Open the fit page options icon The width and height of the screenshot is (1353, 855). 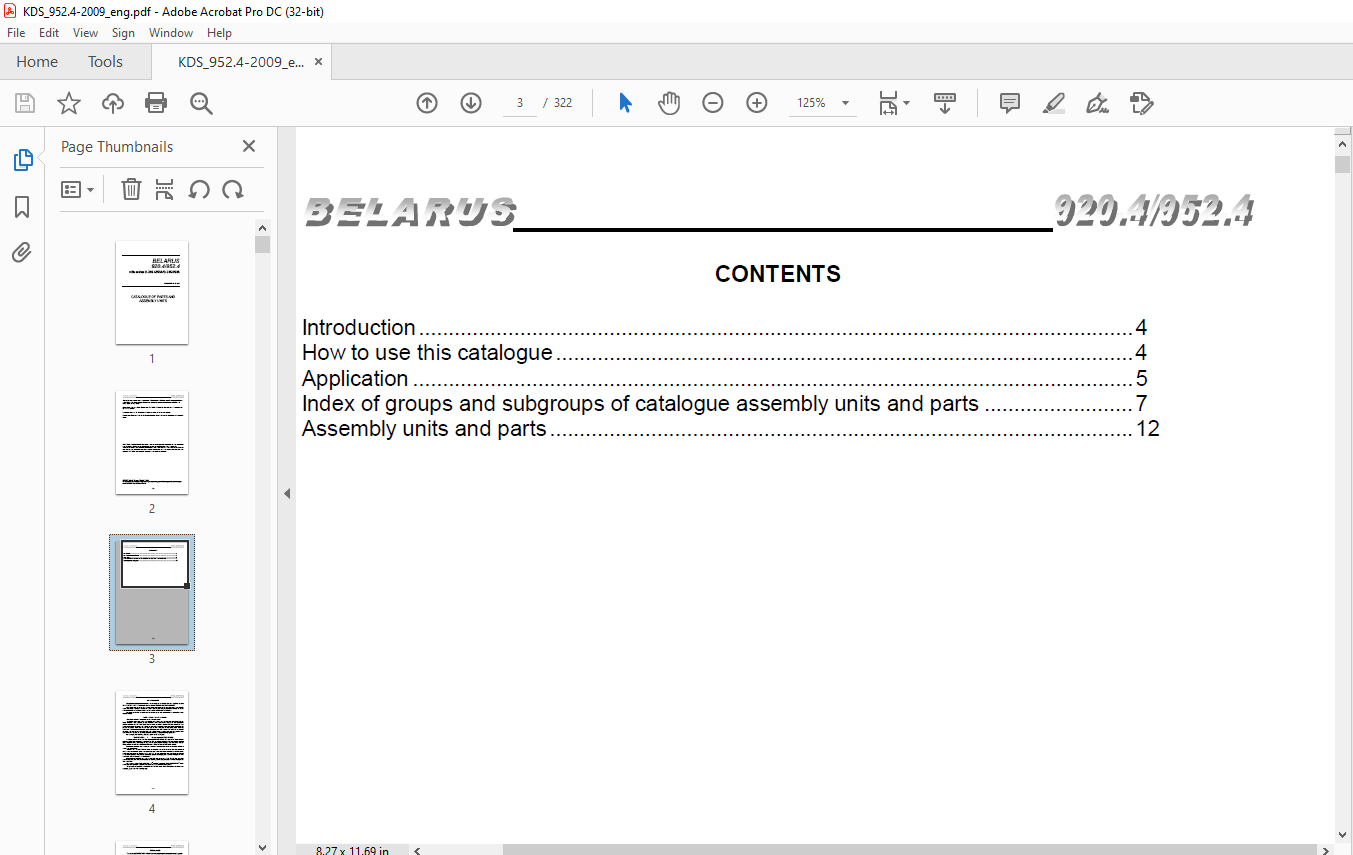[x=893, y=103]
